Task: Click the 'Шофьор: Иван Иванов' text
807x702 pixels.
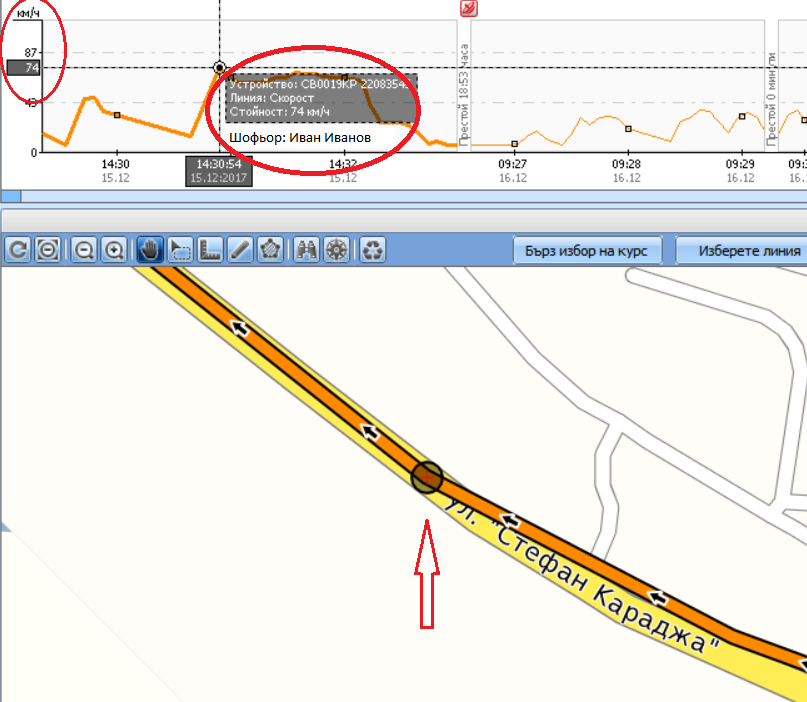Action: pos(300,137)
